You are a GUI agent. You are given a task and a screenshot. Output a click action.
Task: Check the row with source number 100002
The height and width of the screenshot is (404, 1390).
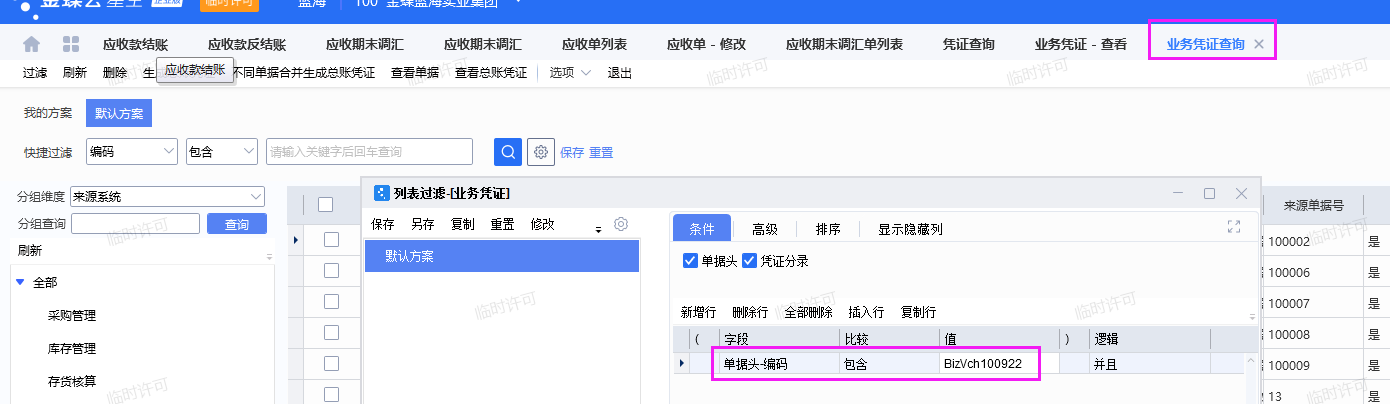point(332,240)
